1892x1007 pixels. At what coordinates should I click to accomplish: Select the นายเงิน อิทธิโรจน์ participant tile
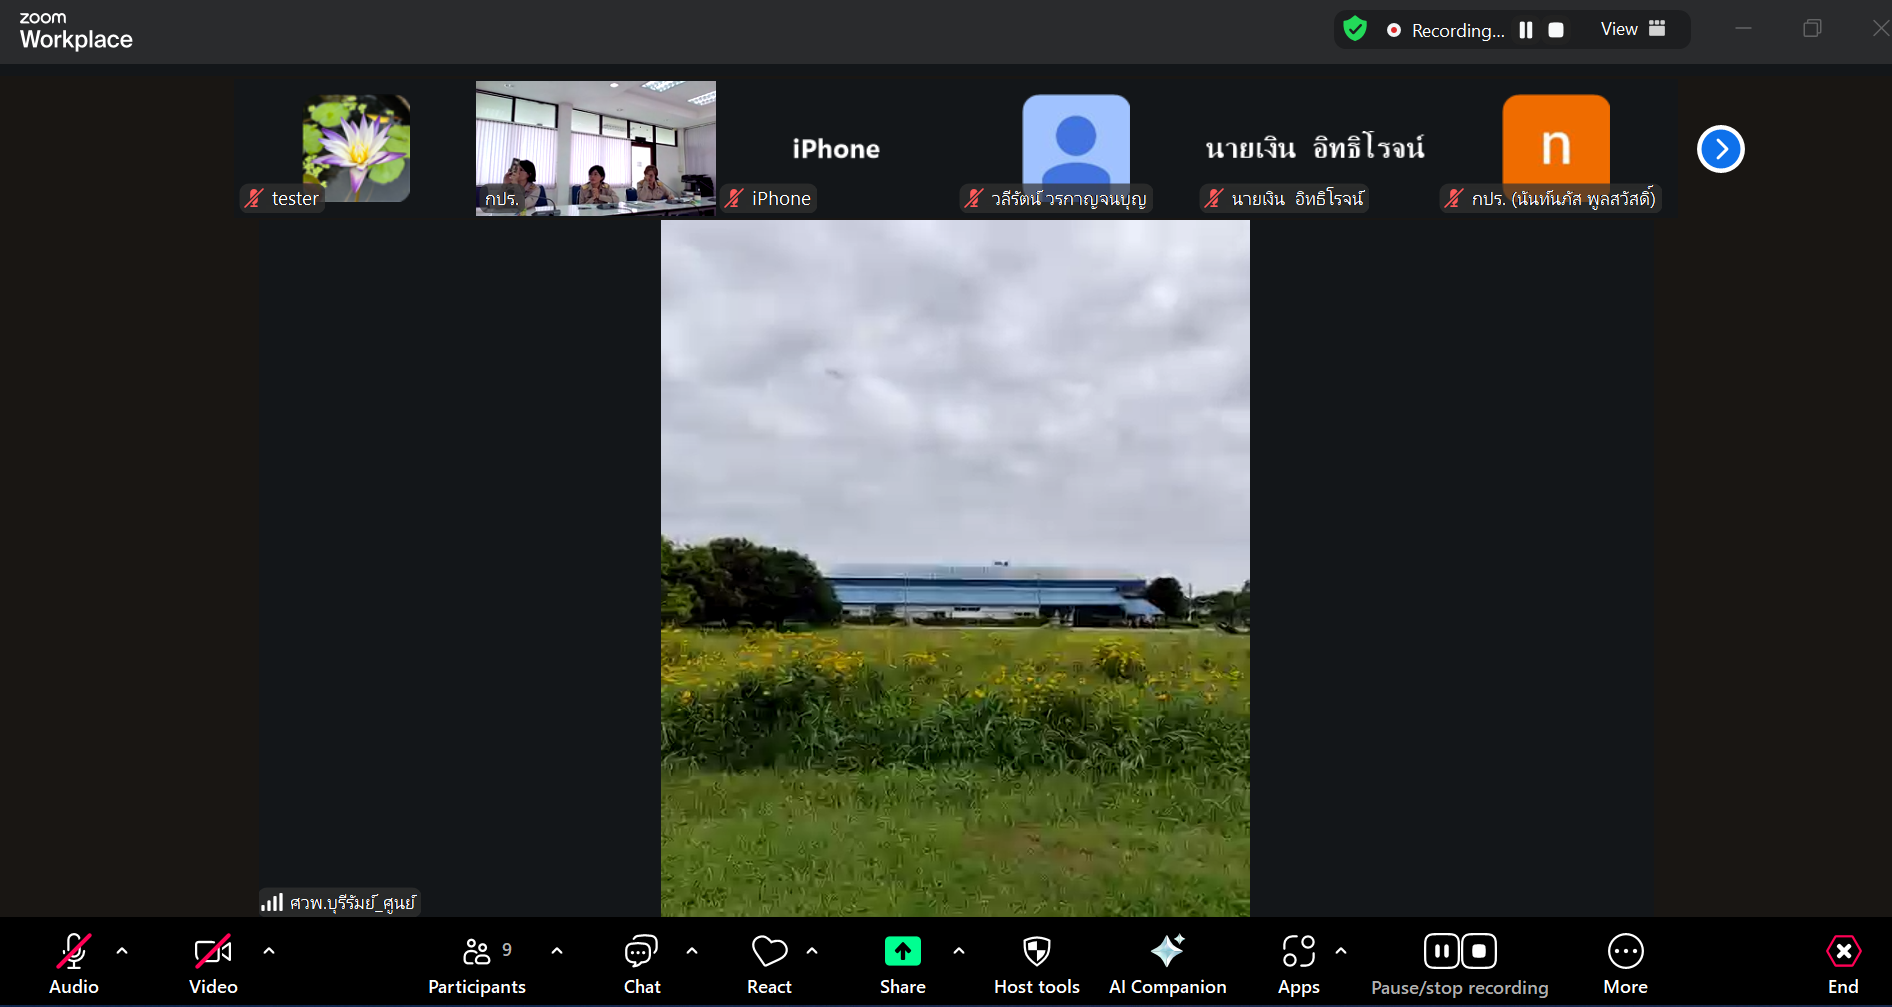pos(1315,148)
